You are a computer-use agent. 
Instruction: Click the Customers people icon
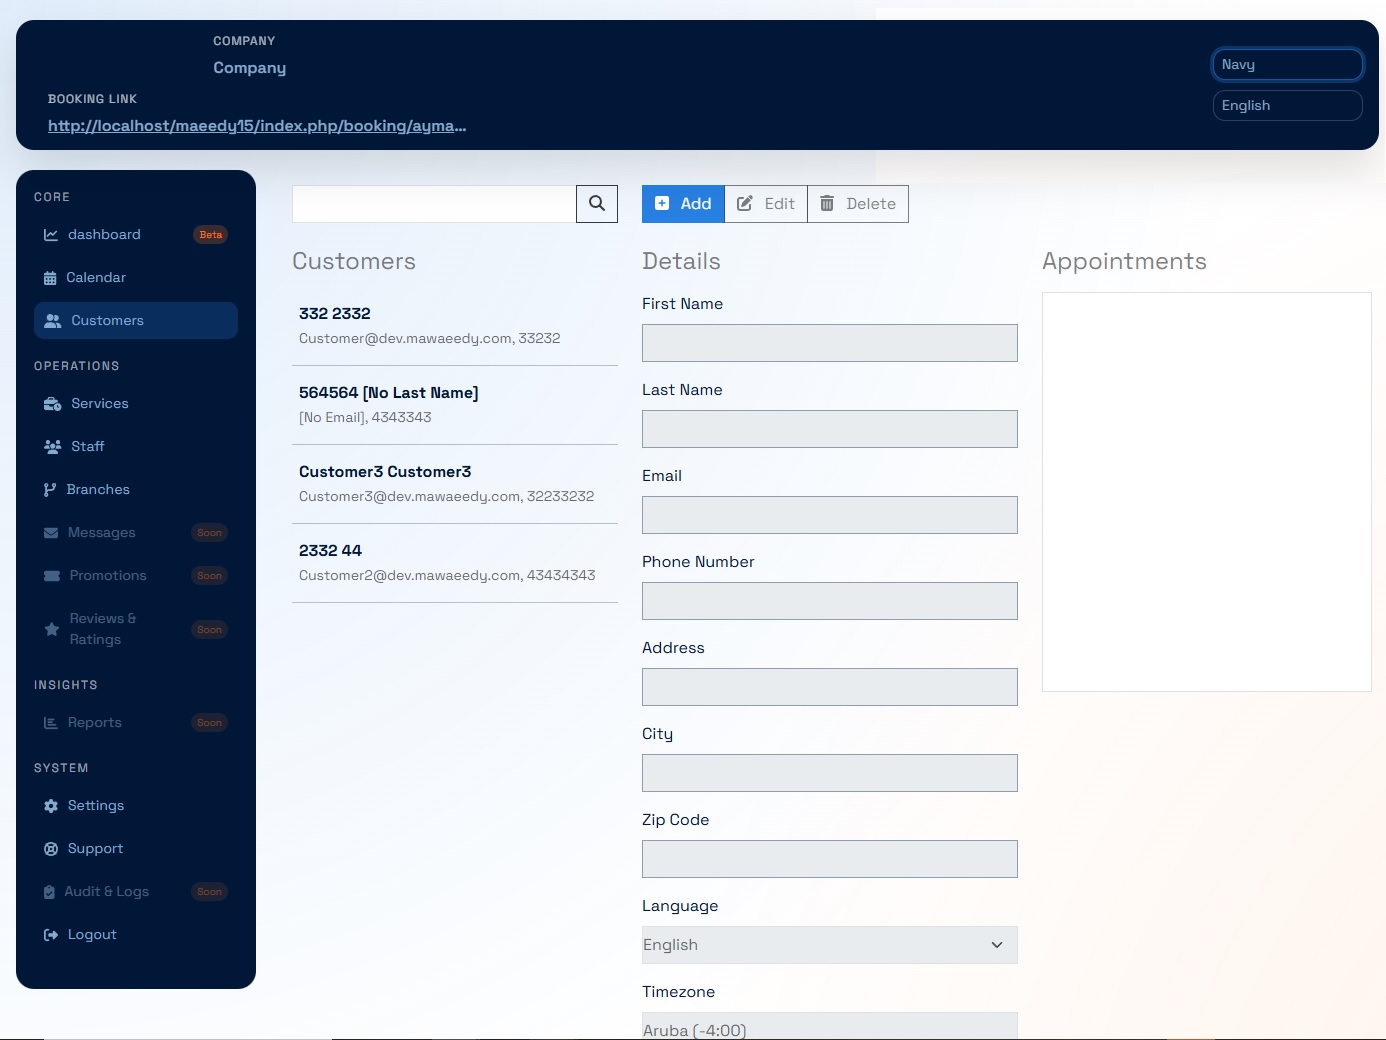[51, 320]
